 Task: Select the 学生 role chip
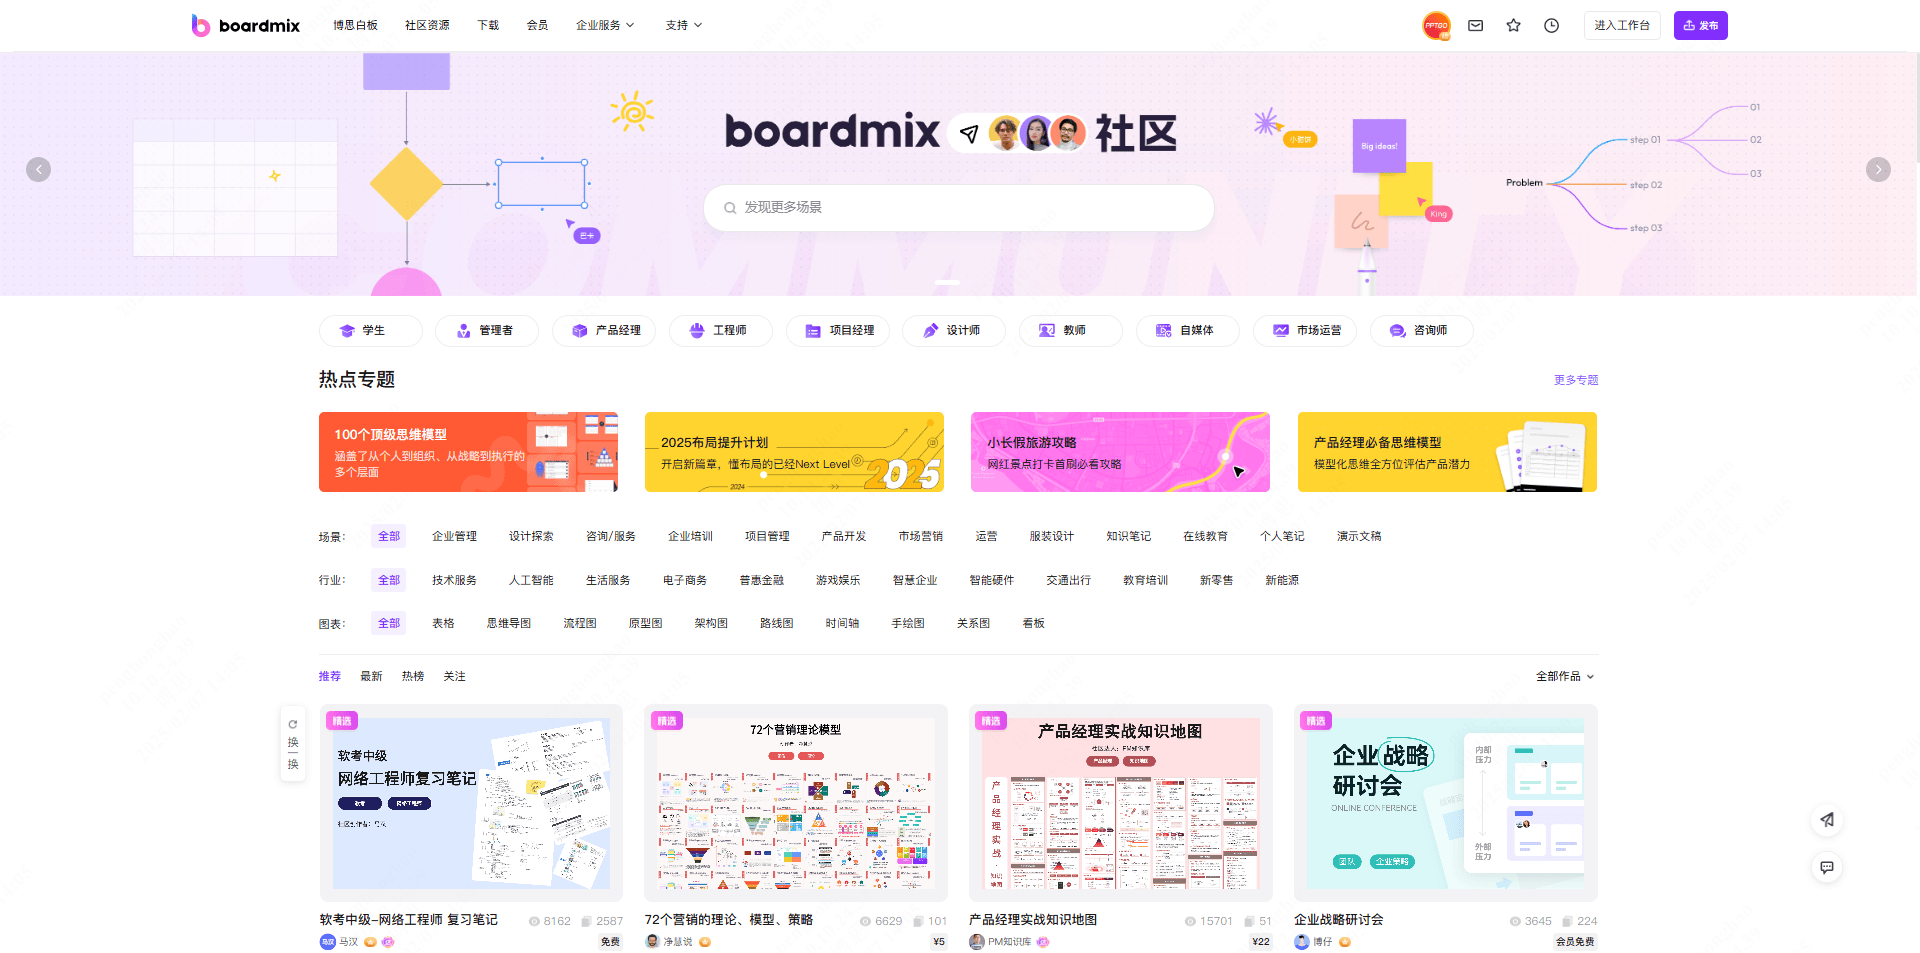coord(370,330)
